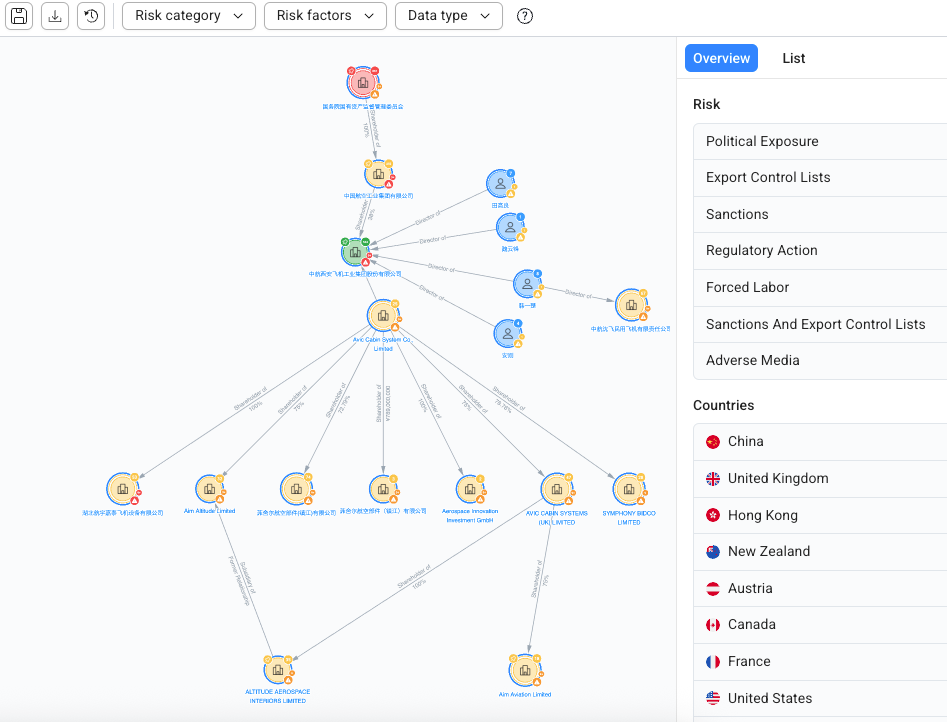This screenshot has width=947, height=722.
Task: Click subsidiary node with 72.79% shareholder edge
Action: click(x=296, y=489)
